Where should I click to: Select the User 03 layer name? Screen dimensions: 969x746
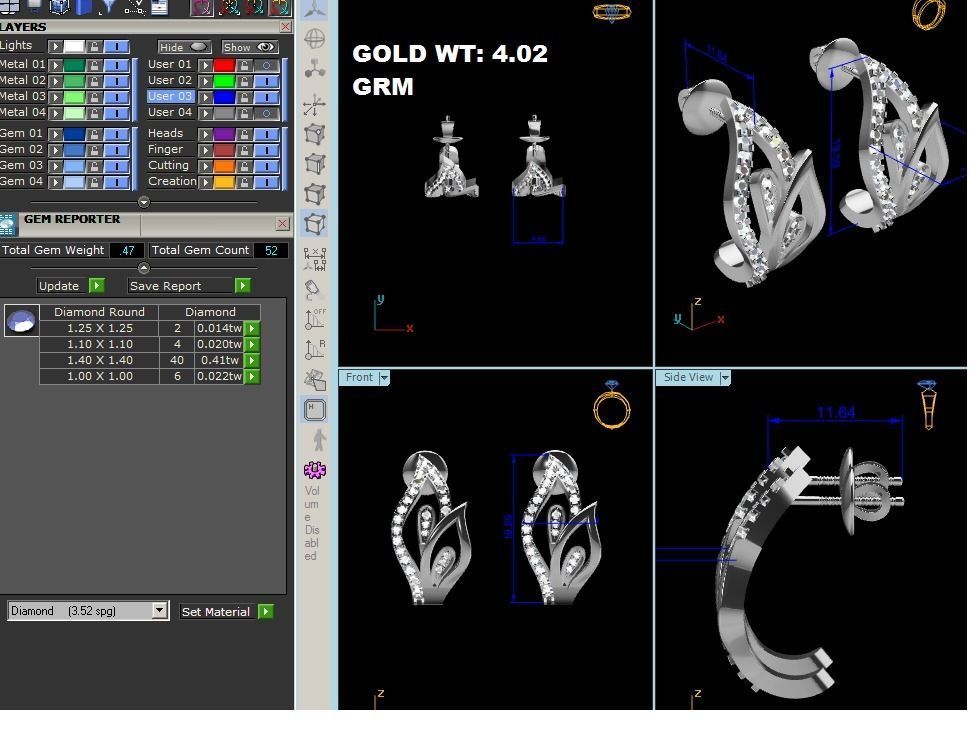[170, 96]
